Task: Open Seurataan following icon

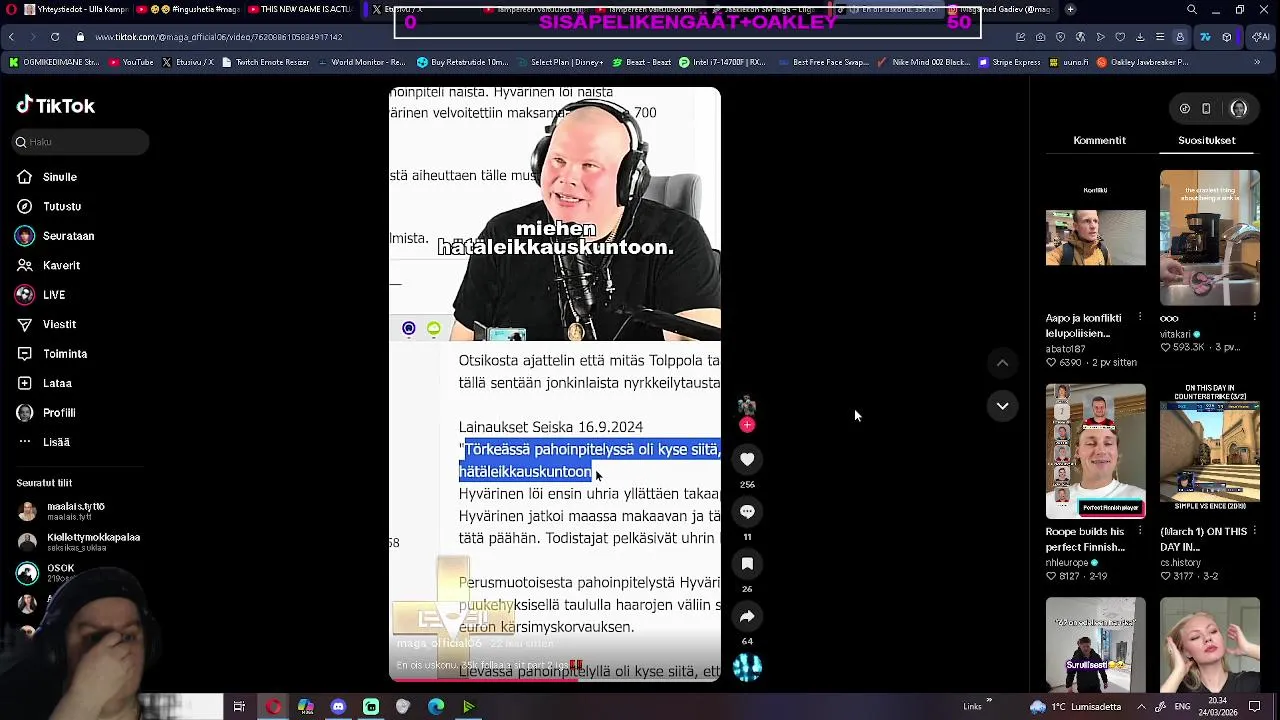Action: [x=25, y=236]
